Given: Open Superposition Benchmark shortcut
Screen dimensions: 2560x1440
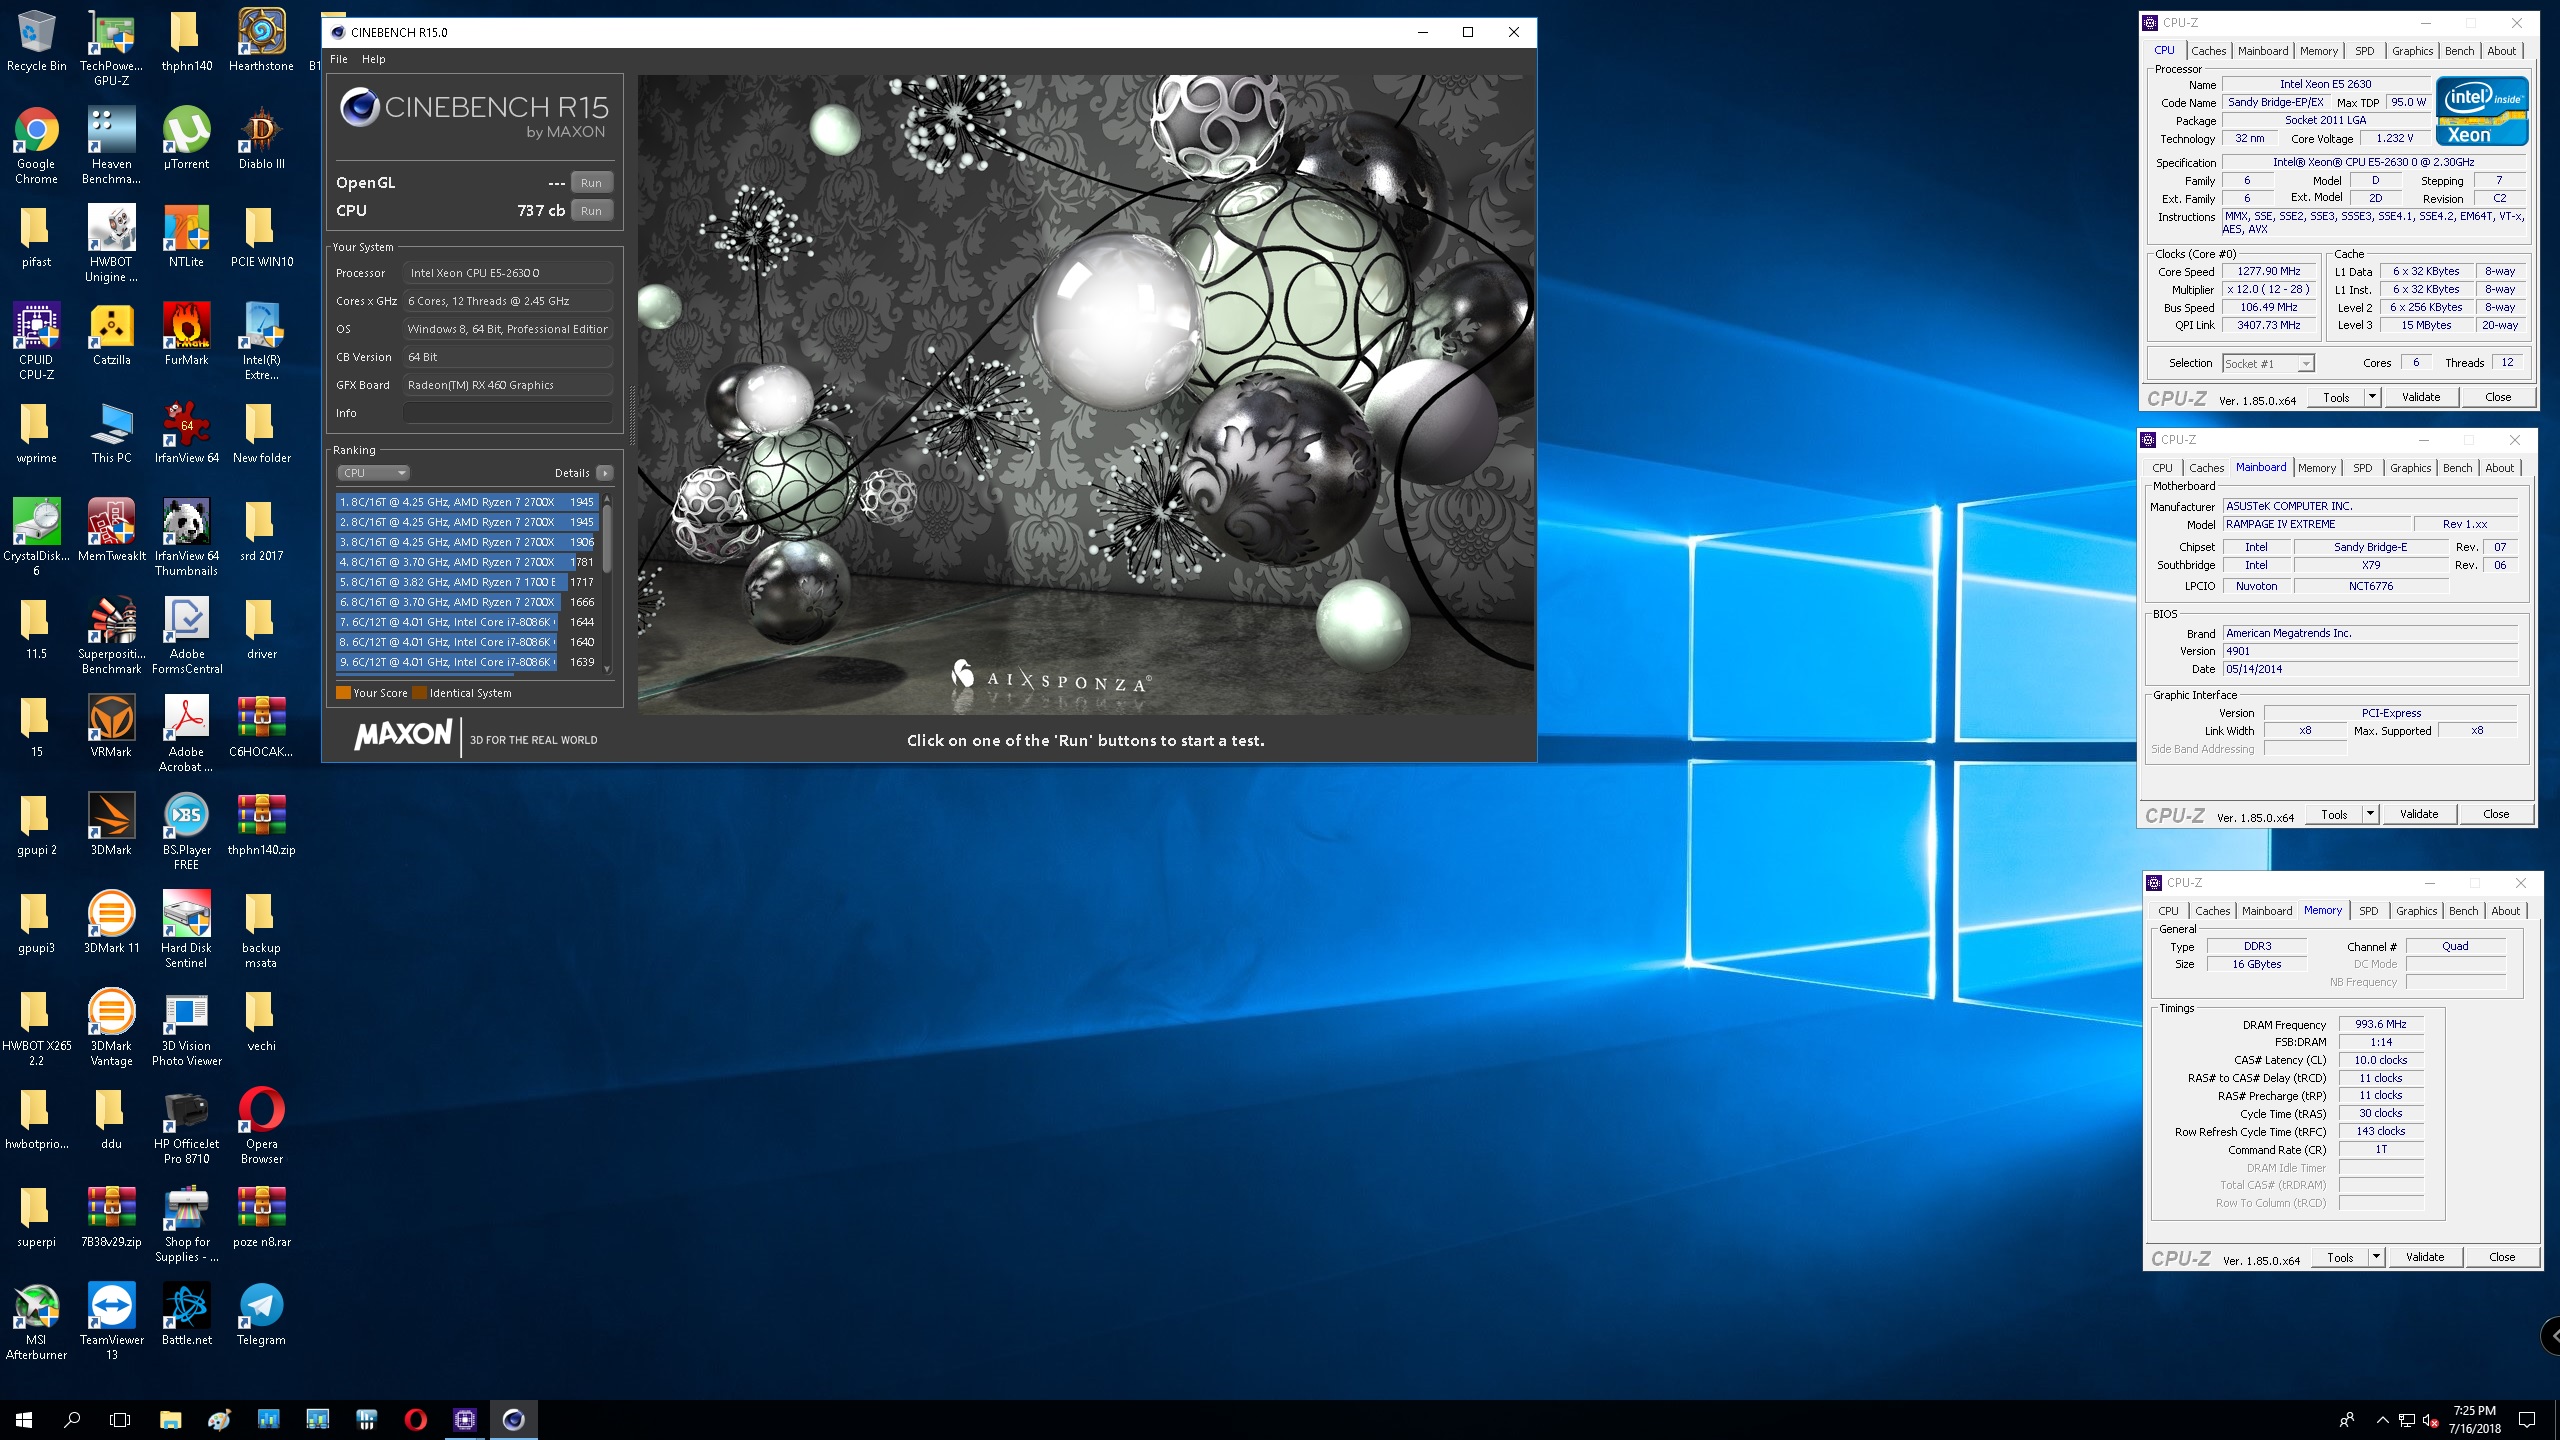Looking at the screenshot, I should coord(111,636).
